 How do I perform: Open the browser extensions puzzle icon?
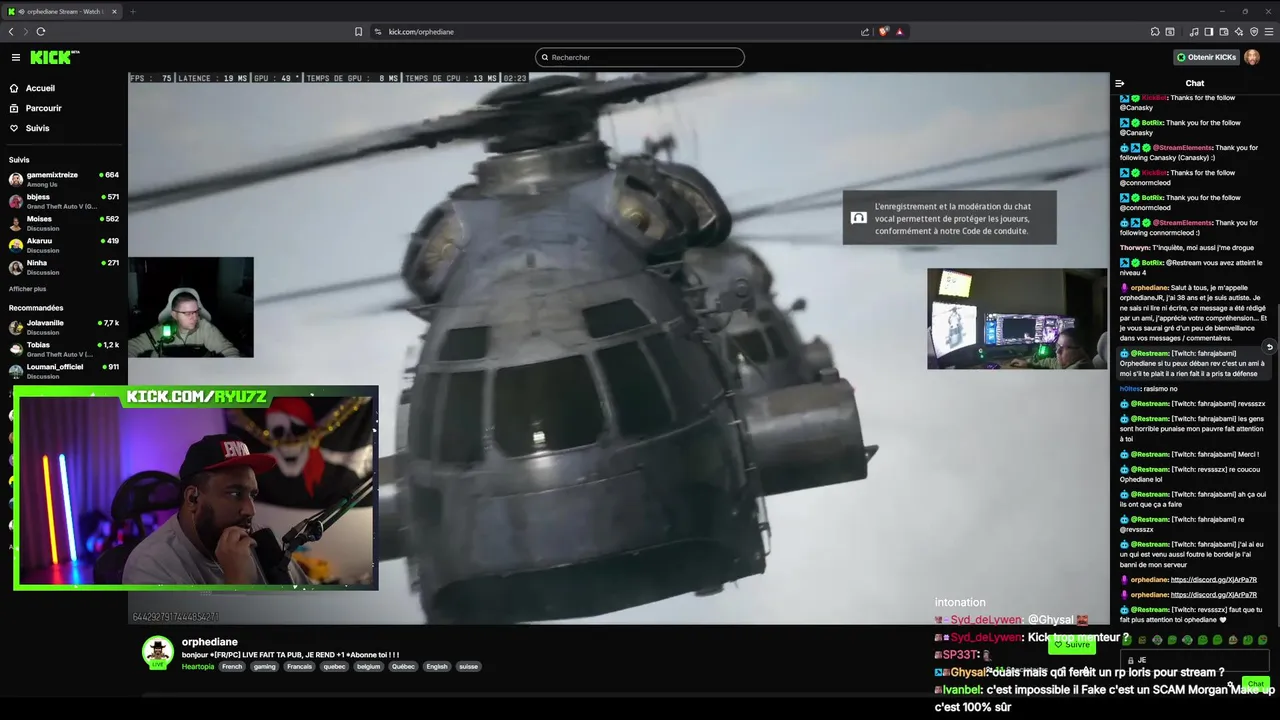pos(1155,31)
